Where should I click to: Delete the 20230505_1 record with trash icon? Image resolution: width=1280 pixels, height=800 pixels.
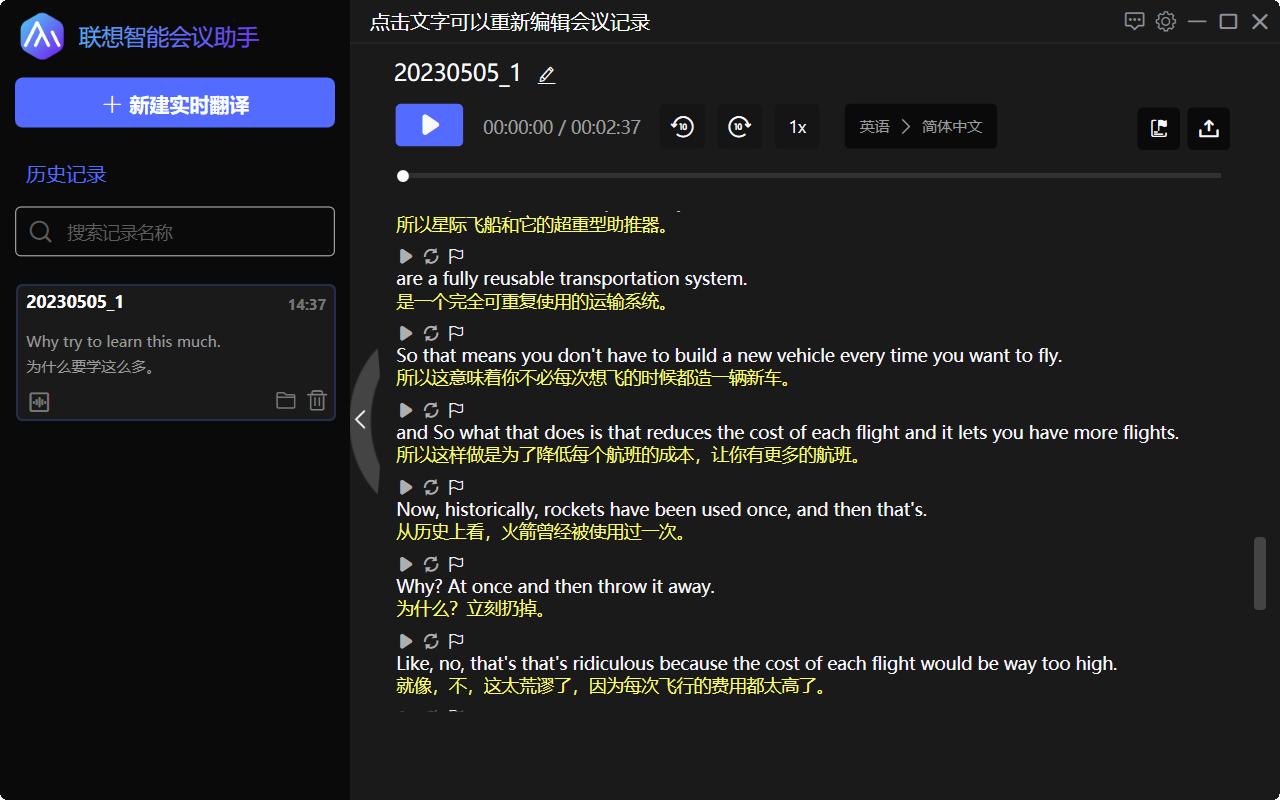pos(317,401)
